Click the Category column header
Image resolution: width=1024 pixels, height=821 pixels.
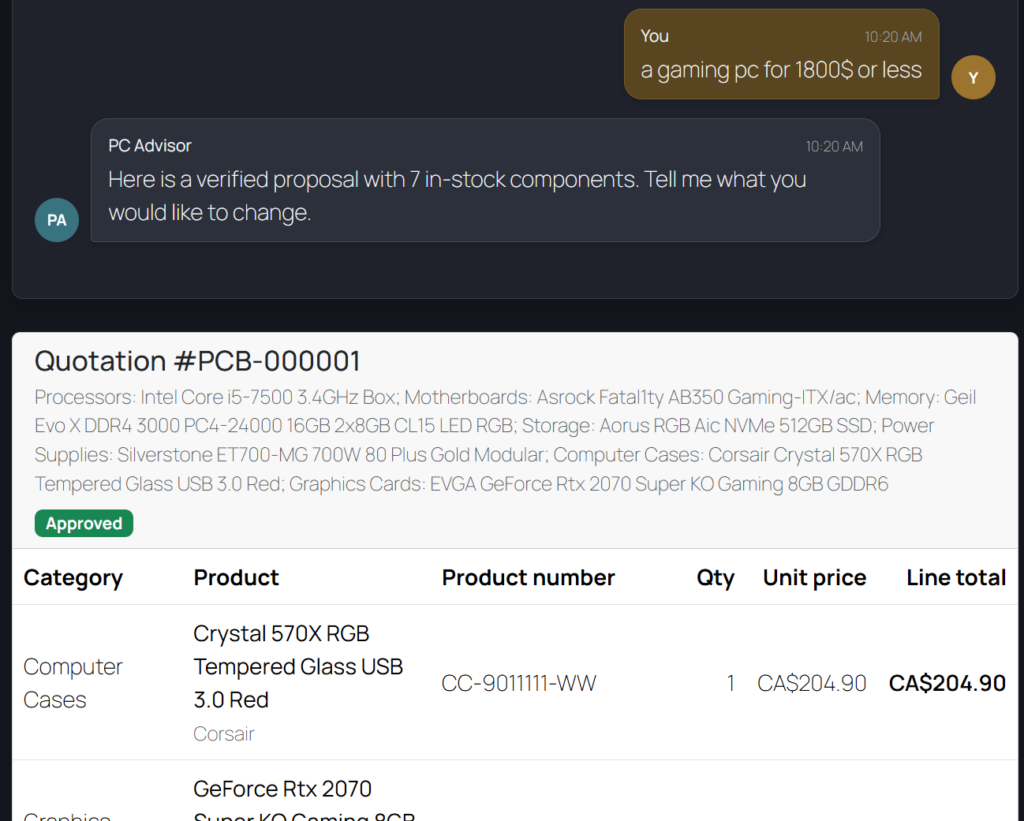click(x=73, y=577)
